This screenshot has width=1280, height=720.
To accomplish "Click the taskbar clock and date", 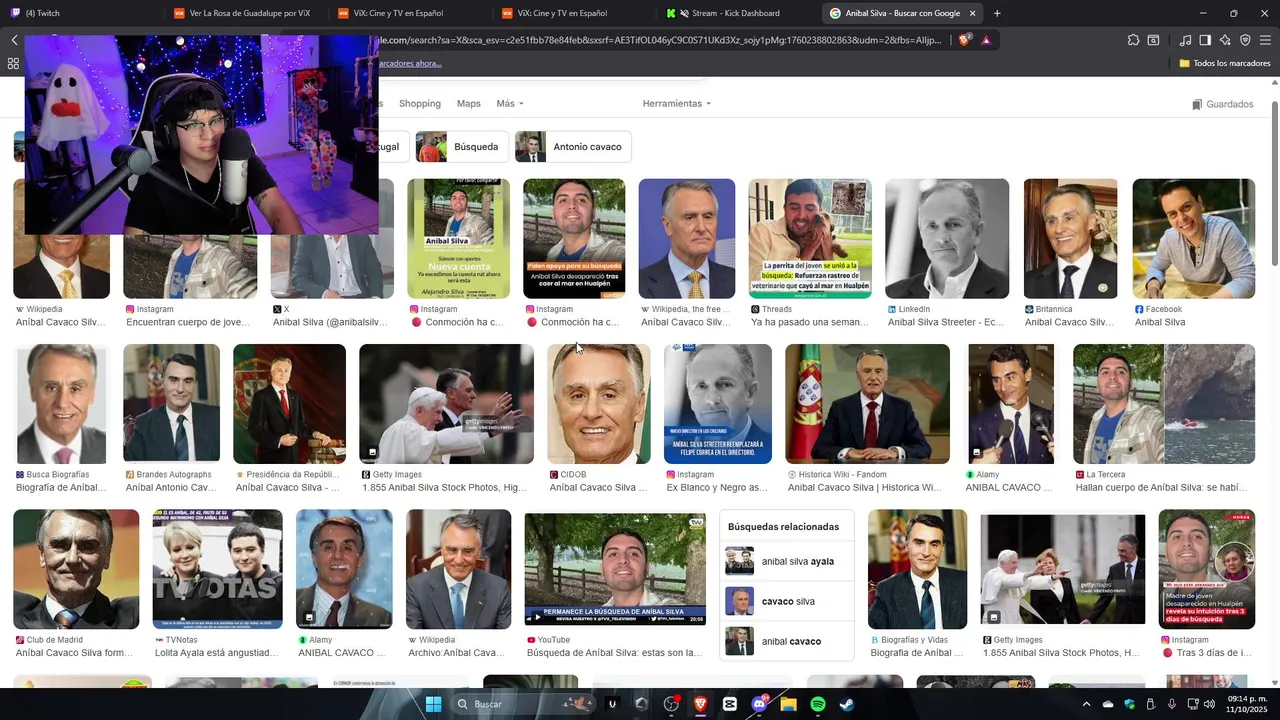I will (1247, 704).
